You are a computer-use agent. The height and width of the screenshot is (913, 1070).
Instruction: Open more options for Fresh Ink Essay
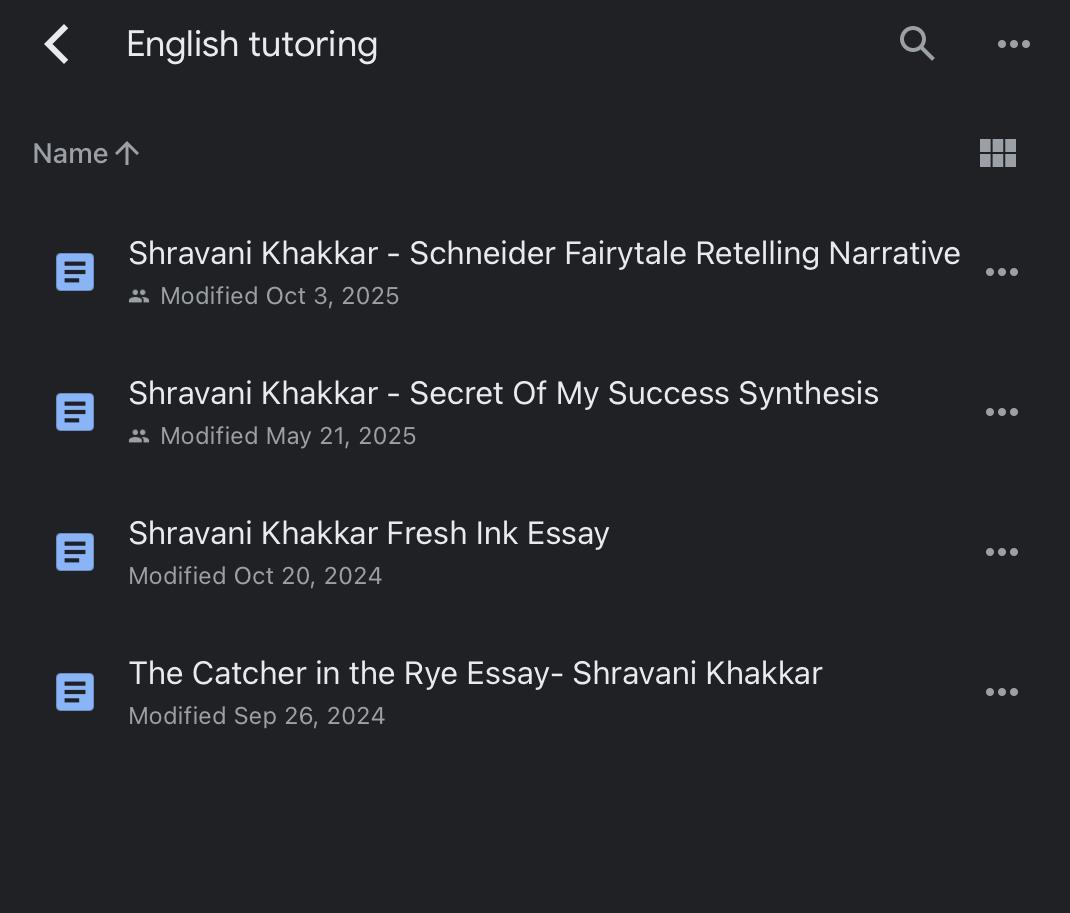[1001, 552]
